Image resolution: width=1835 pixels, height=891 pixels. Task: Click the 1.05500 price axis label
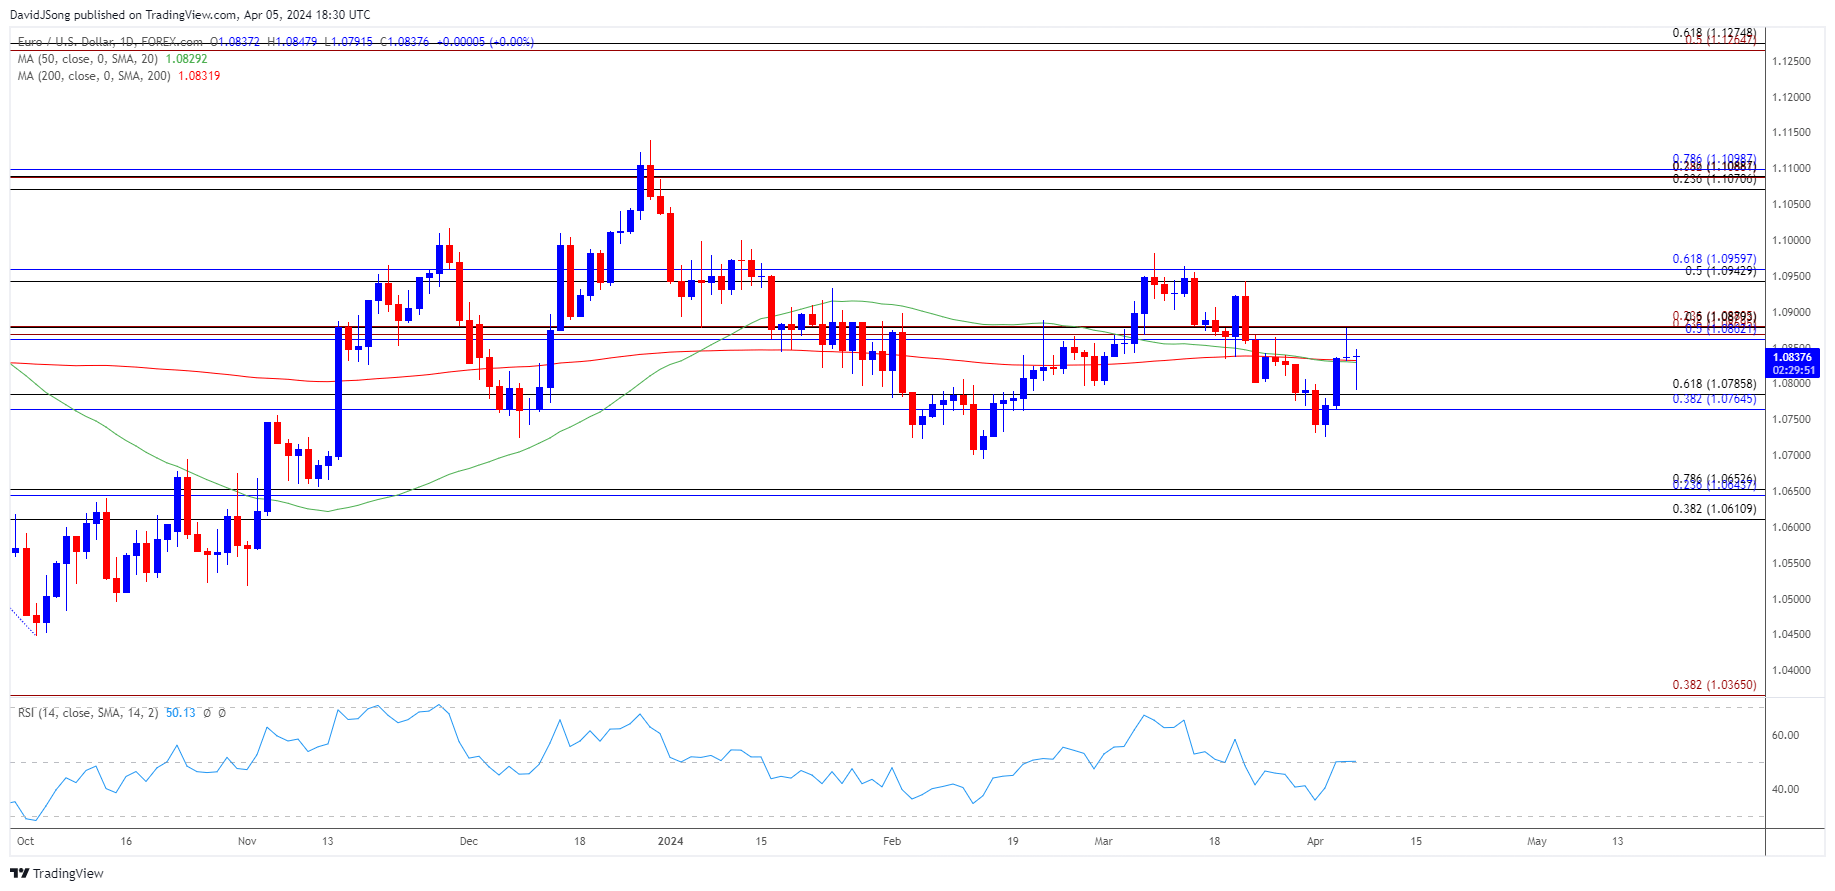(1791, 564)
